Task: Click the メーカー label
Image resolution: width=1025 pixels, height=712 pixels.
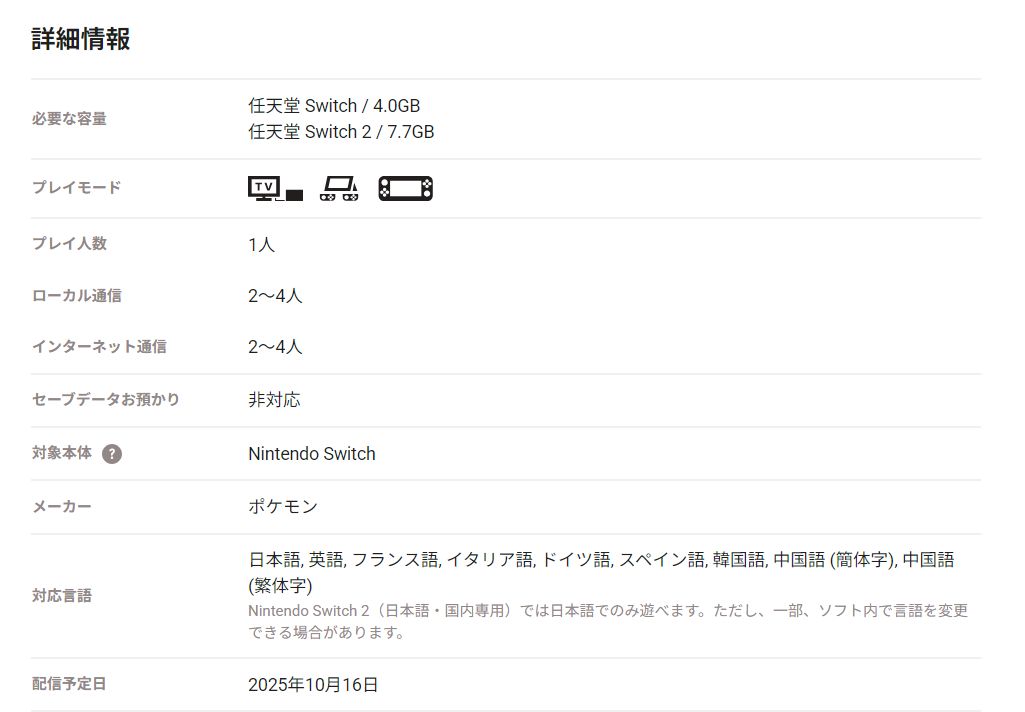Action: click(x=62, y=507)
